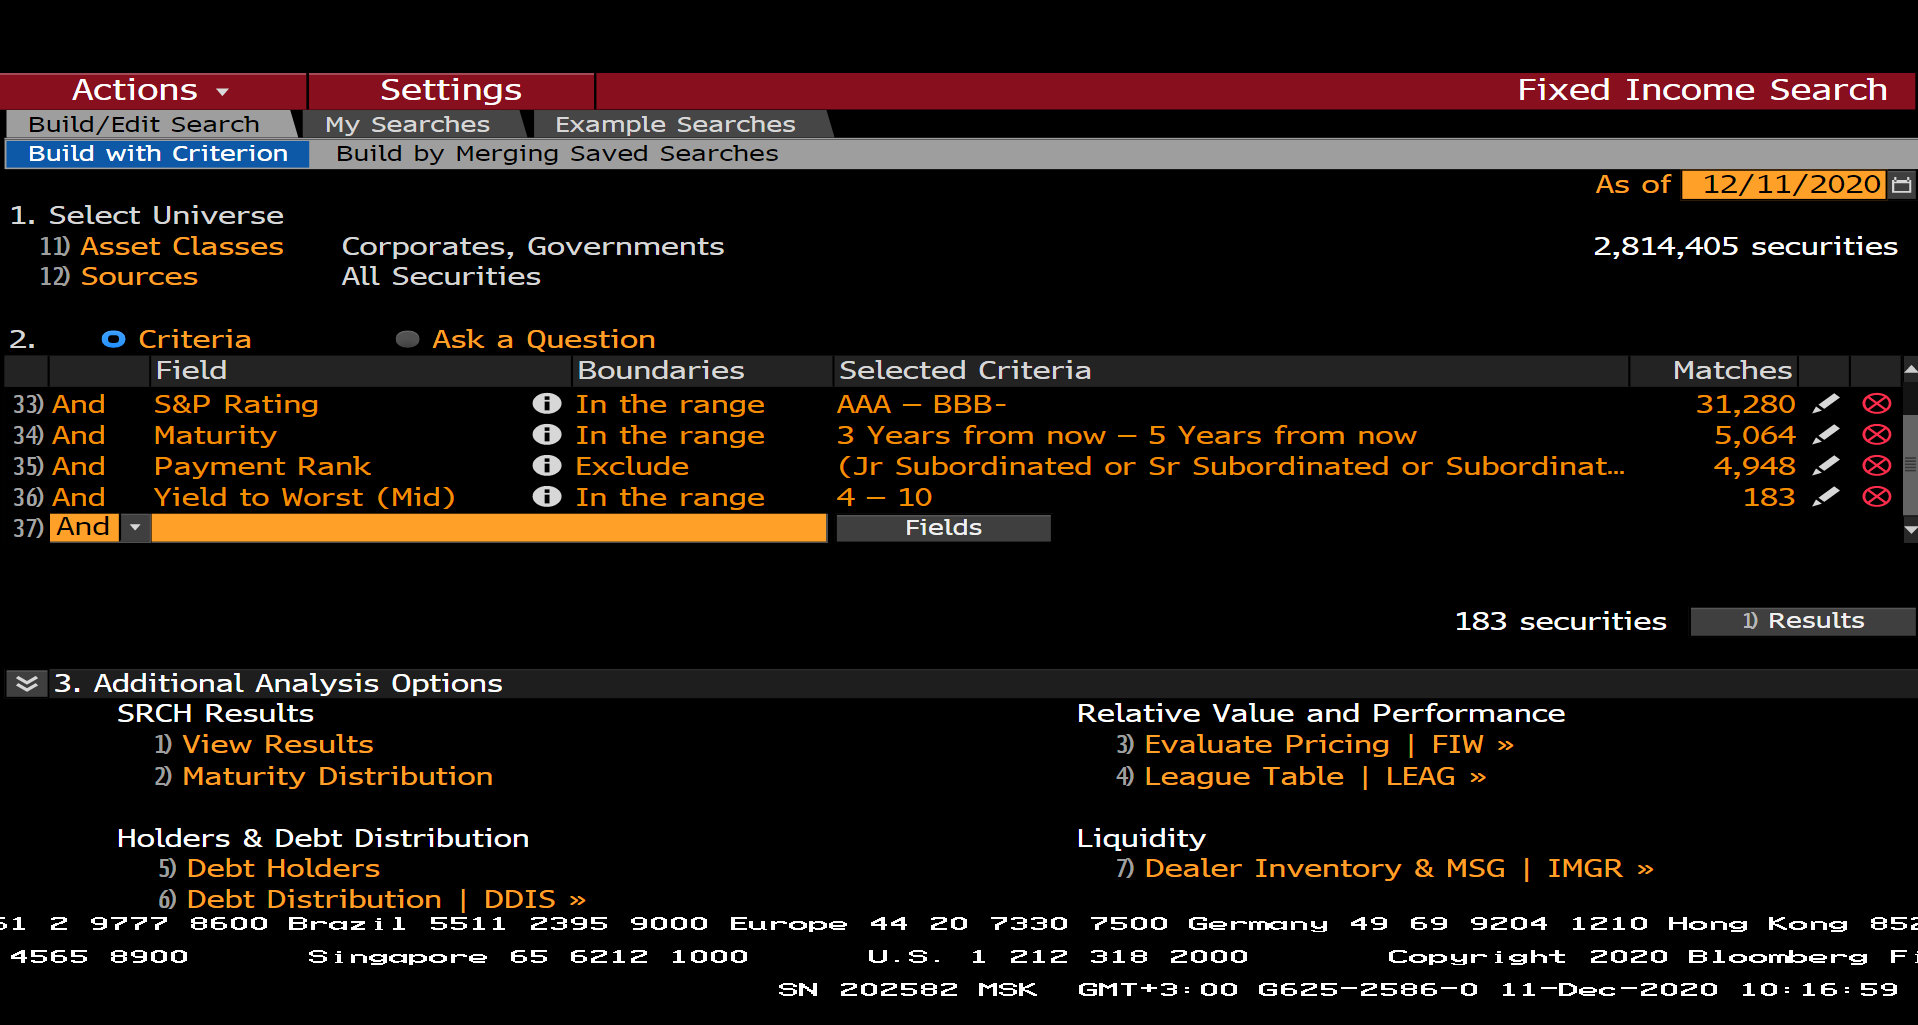
Task: Open the Settings menu
Action: (x=451, y=90)
